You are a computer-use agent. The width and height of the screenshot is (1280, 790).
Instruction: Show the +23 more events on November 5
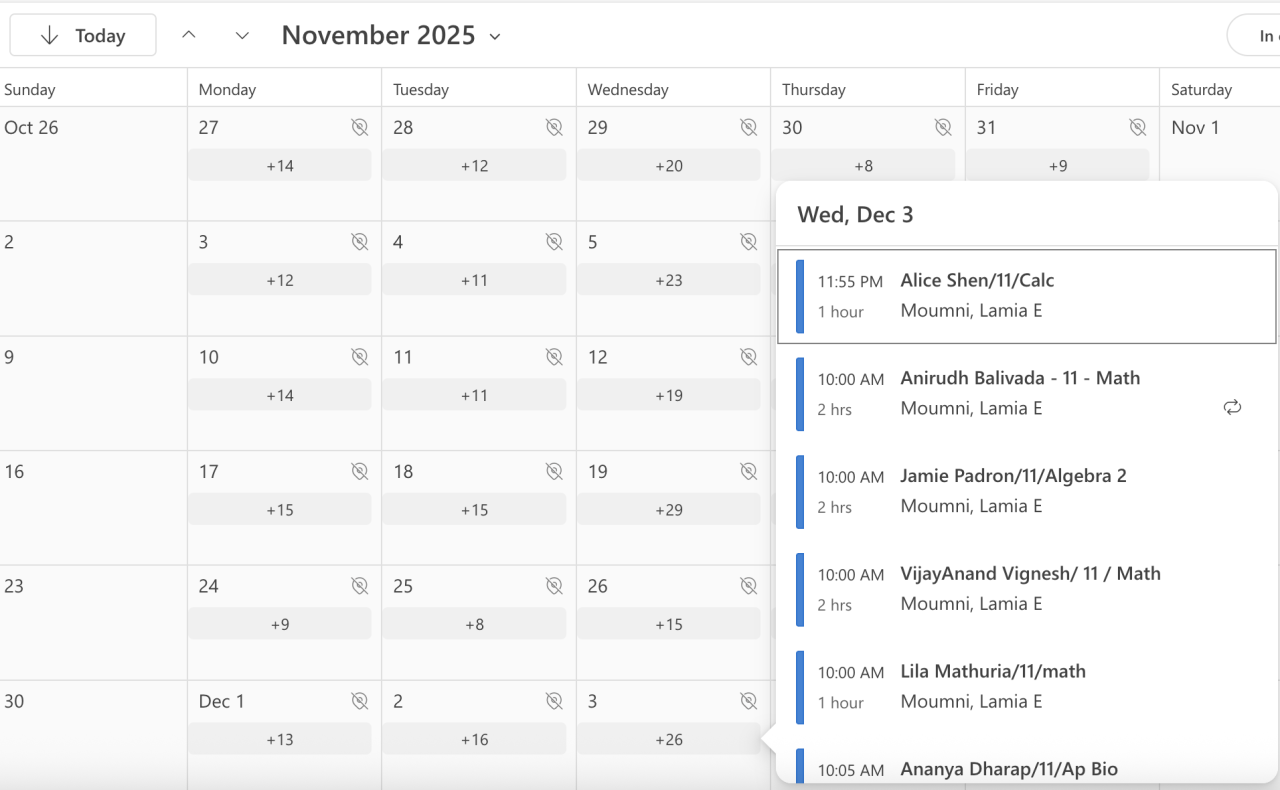(x=669, y=280)
